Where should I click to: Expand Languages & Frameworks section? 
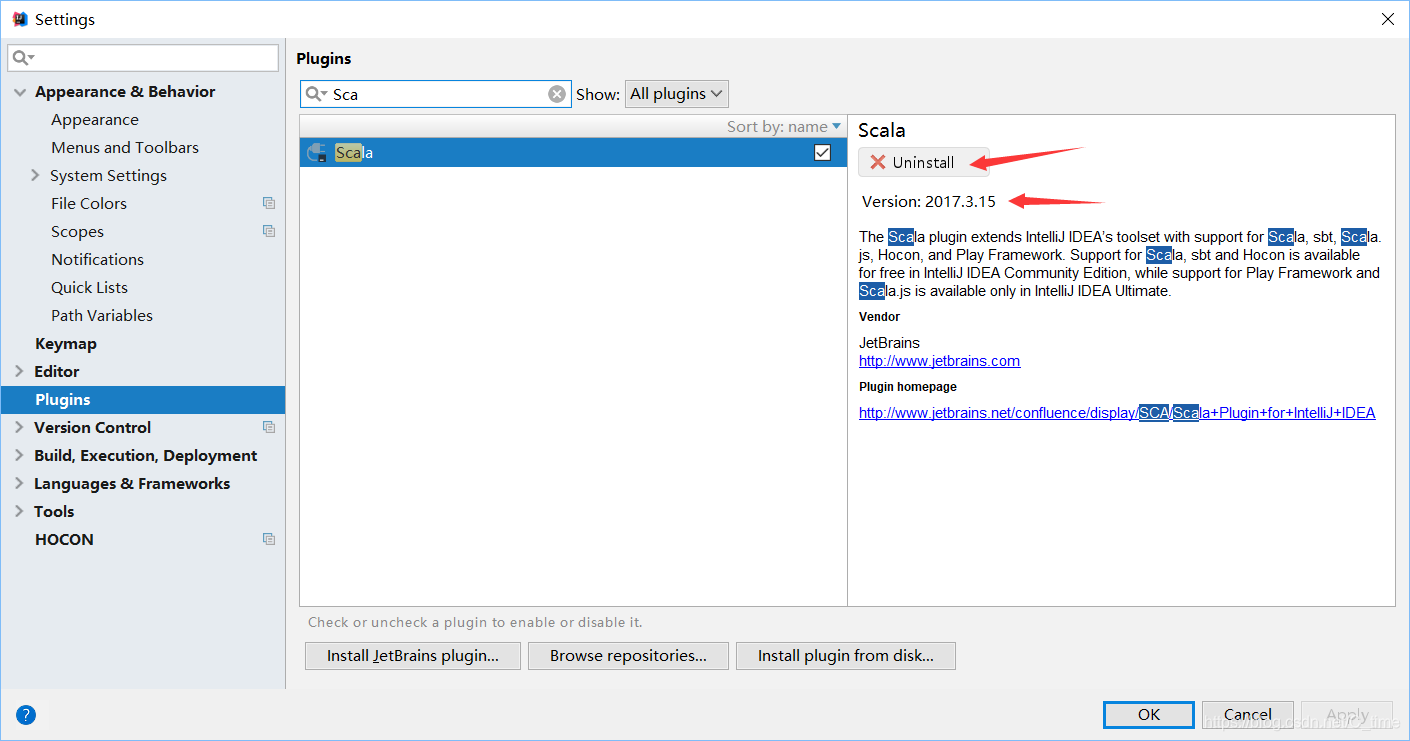(20, 483)
